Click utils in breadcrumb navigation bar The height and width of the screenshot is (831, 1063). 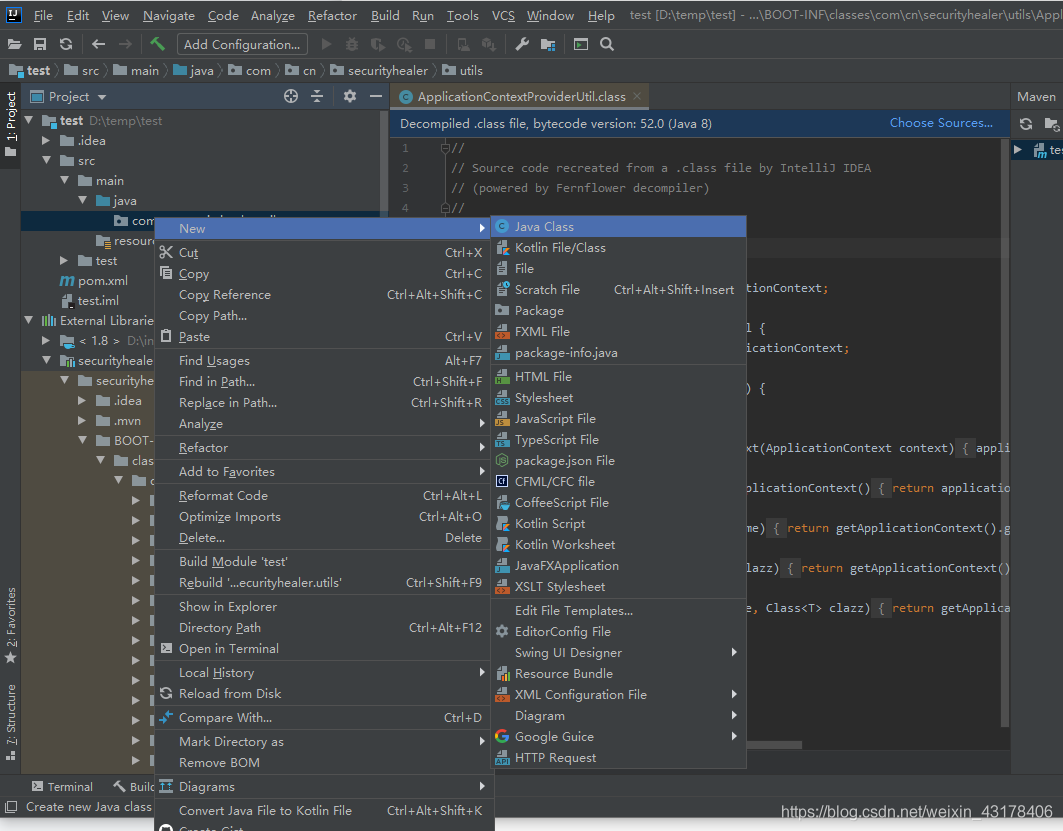462,70
